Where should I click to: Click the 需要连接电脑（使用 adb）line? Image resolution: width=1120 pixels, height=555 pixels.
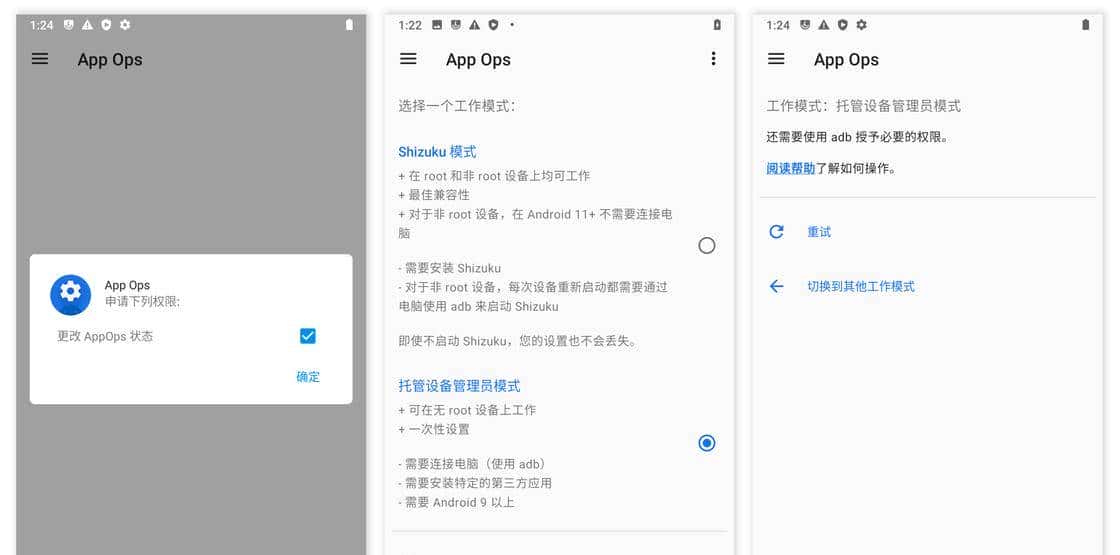(472, 464)
